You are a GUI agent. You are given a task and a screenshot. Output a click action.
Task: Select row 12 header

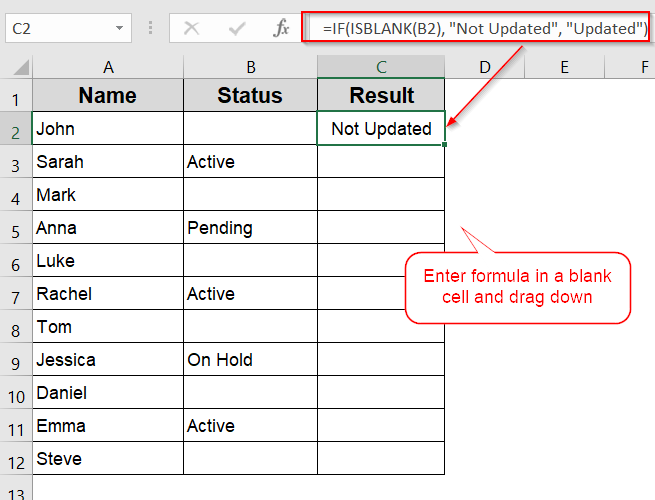click(16, 458)
